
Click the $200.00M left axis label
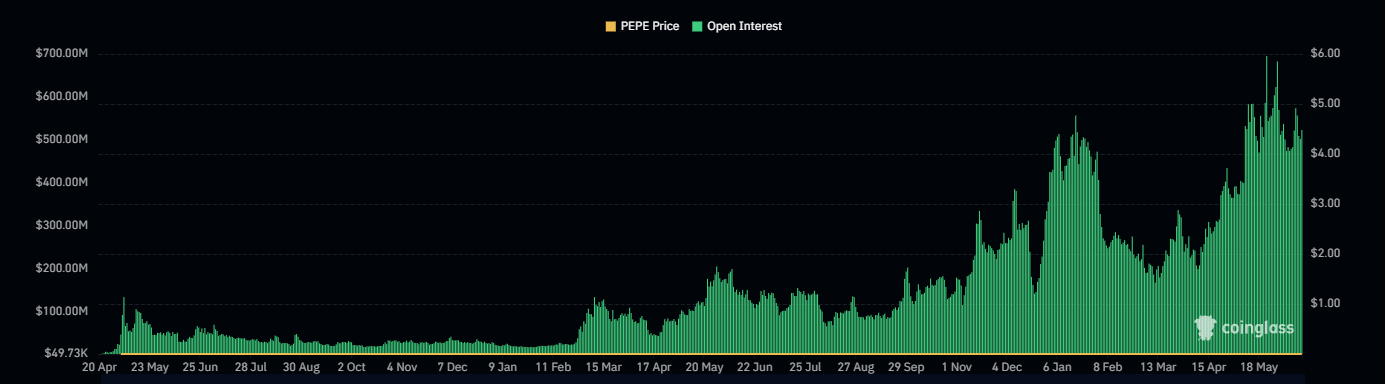61,268
